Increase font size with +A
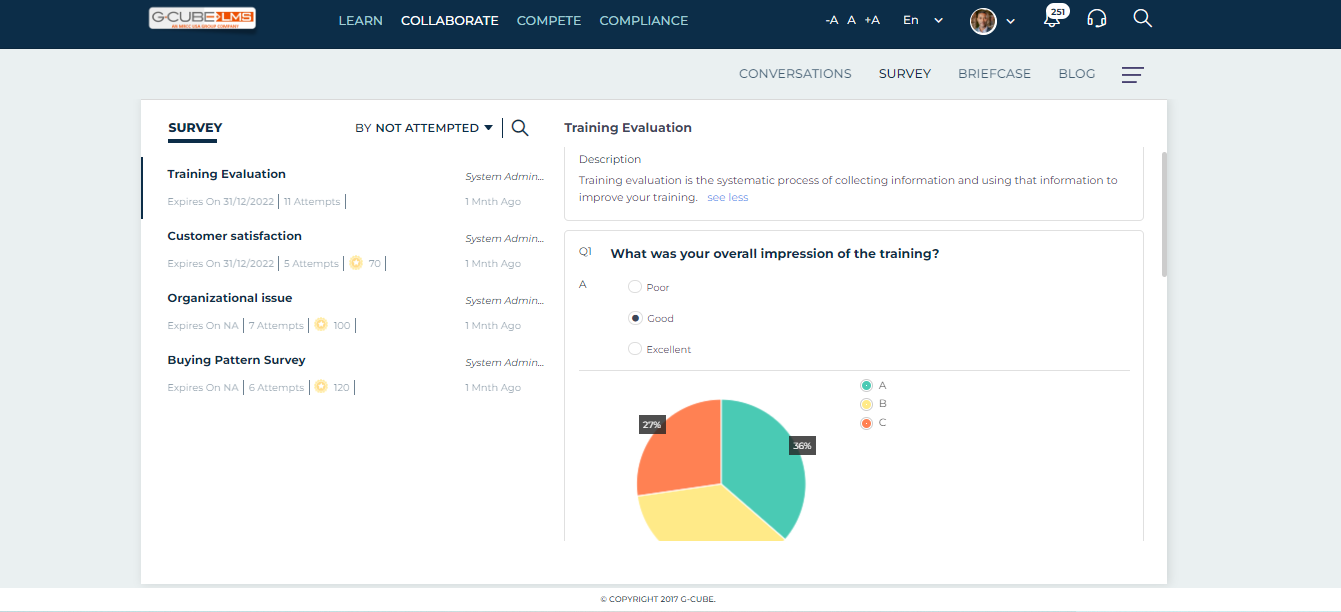The image size is (1341, 612). (872, 20)
